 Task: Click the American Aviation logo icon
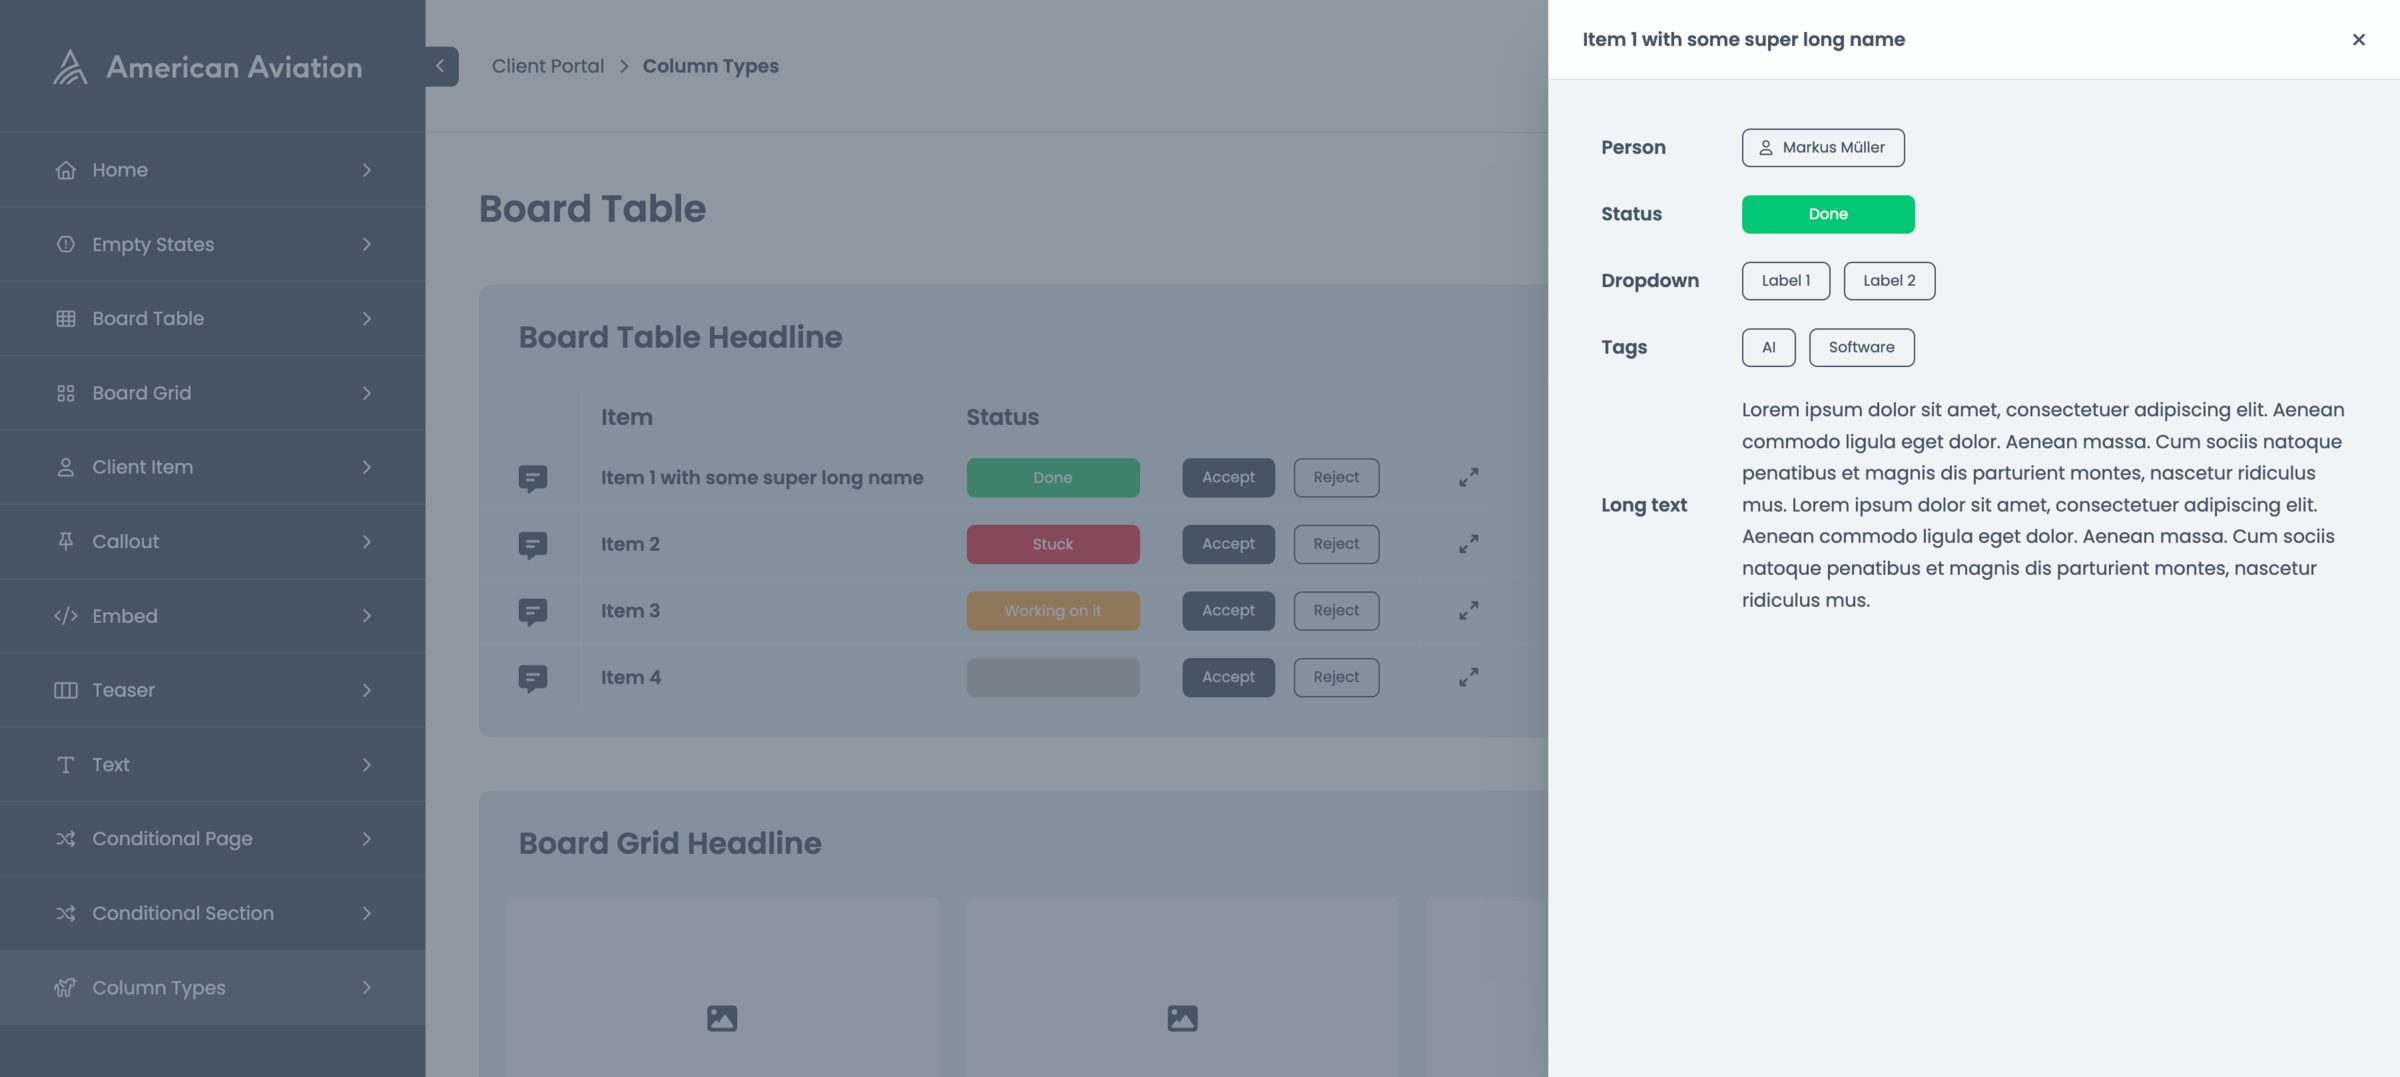point(70,67)
